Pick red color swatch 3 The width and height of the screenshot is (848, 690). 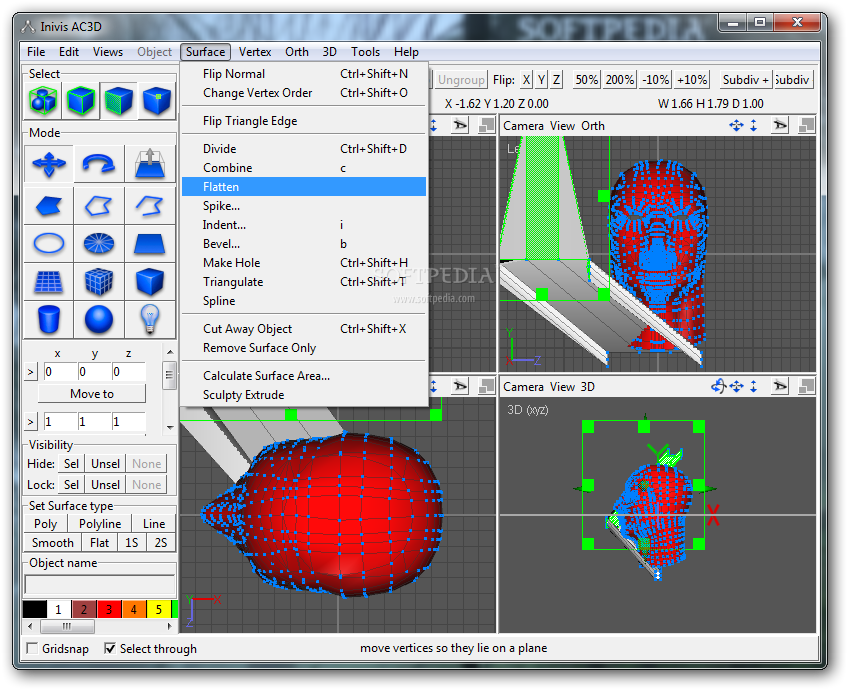point(109,609)
